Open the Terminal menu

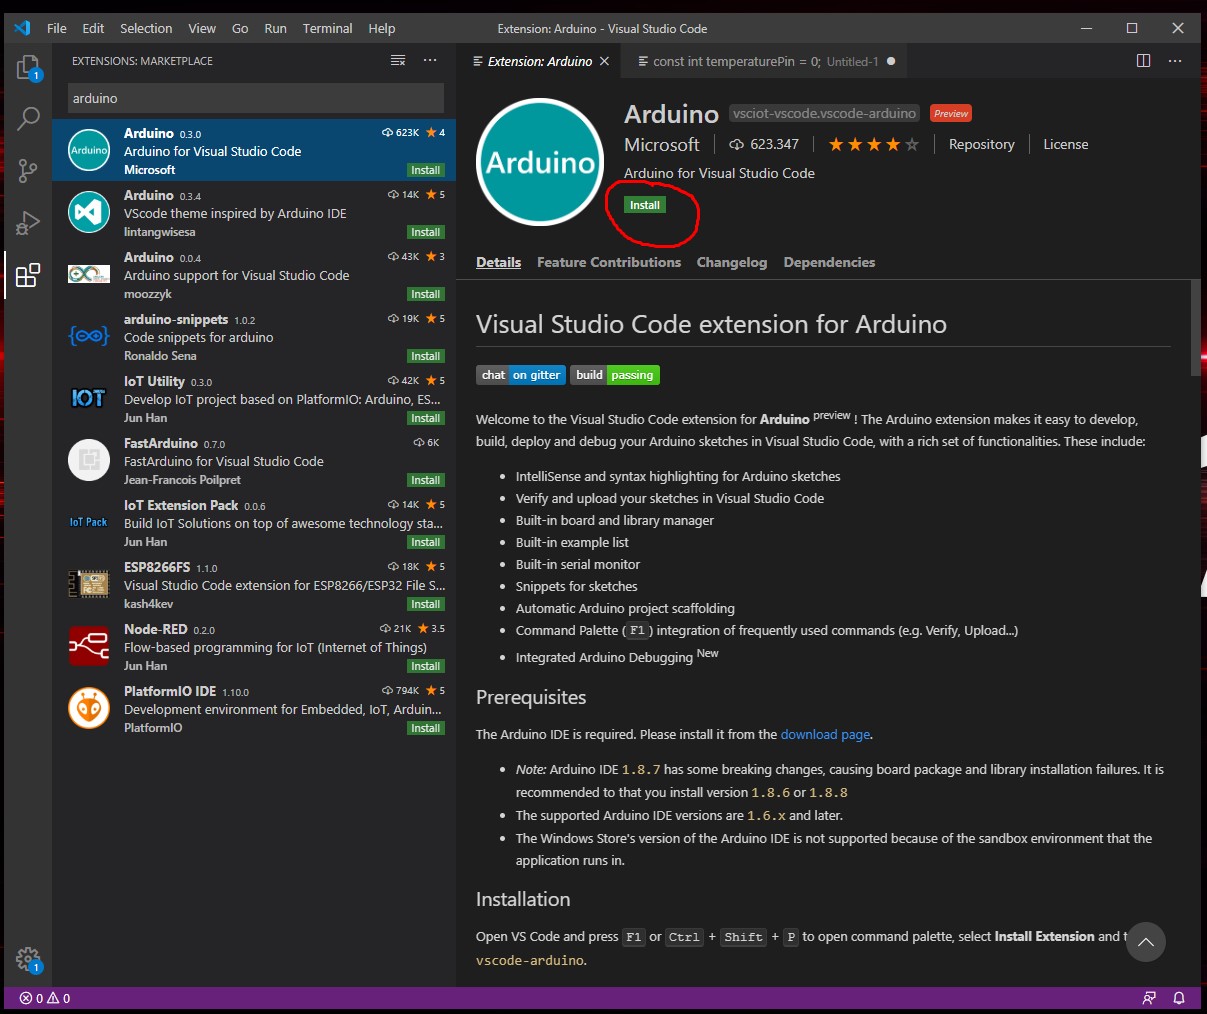[x=327, y=28]
